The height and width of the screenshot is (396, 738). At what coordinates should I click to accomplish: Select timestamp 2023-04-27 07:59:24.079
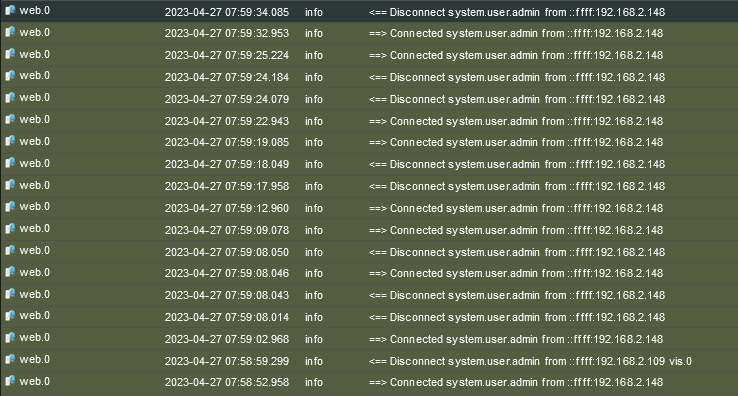tap(227, 99)
